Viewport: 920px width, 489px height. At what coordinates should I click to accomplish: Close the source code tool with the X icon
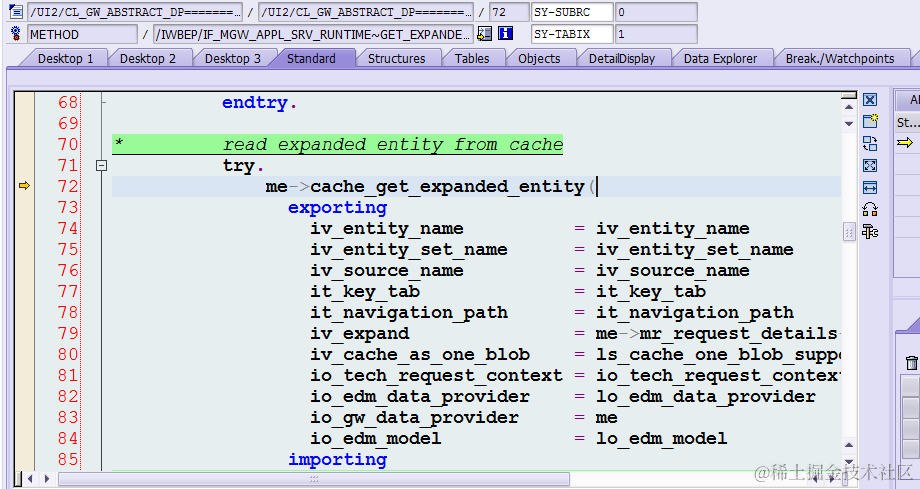[x=870, y=100]
